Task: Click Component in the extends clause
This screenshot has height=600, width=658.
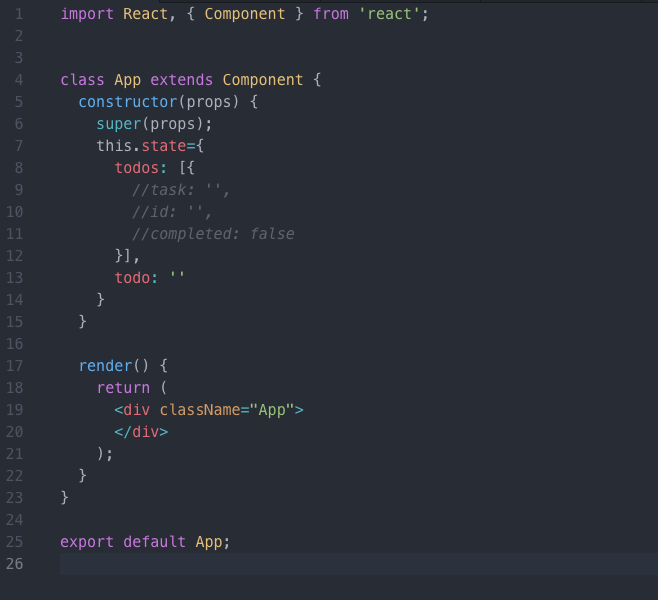Action: point(263,80)
